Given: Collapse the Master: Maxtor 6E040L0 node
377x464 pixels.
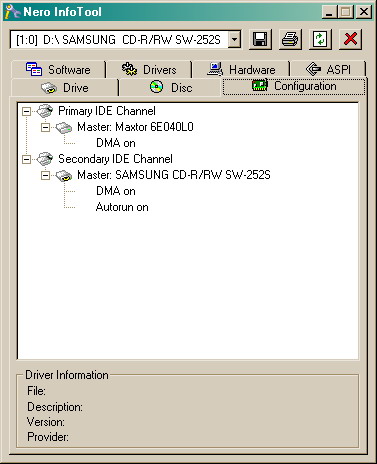Looking at the screenshot, I should [x=45, y=127].
